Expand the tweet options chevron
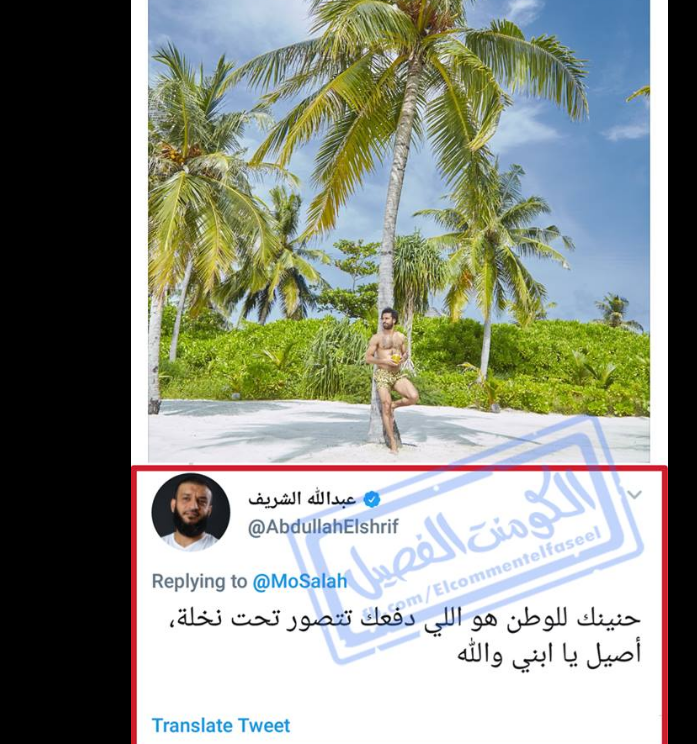 coord(634,495)
